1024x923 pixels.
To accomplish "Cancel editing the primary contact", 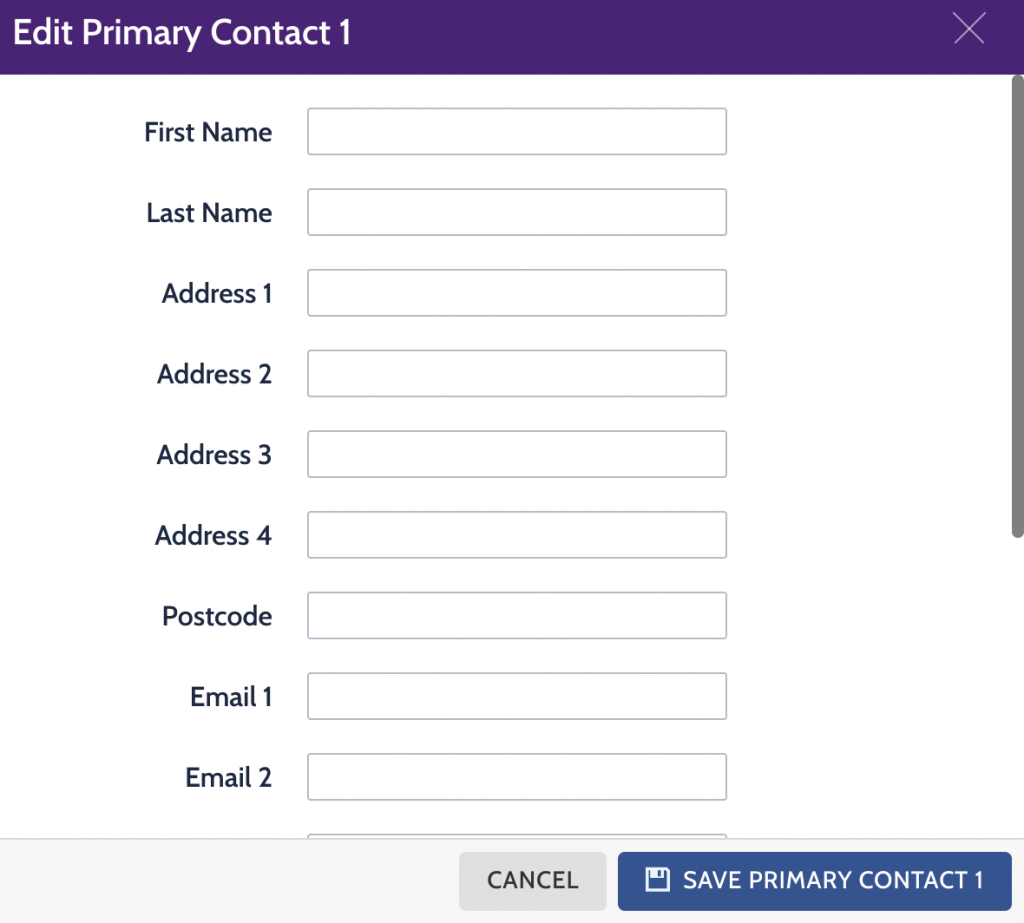I will (x=532, y=881).
